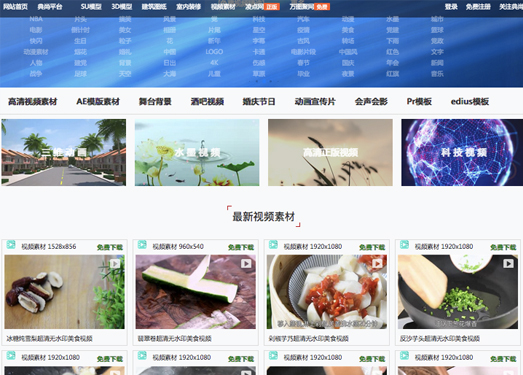Click 免费下载 on the 1528x856 video card
Viewport: 523px width, 375px height.
tap(110, 247)
